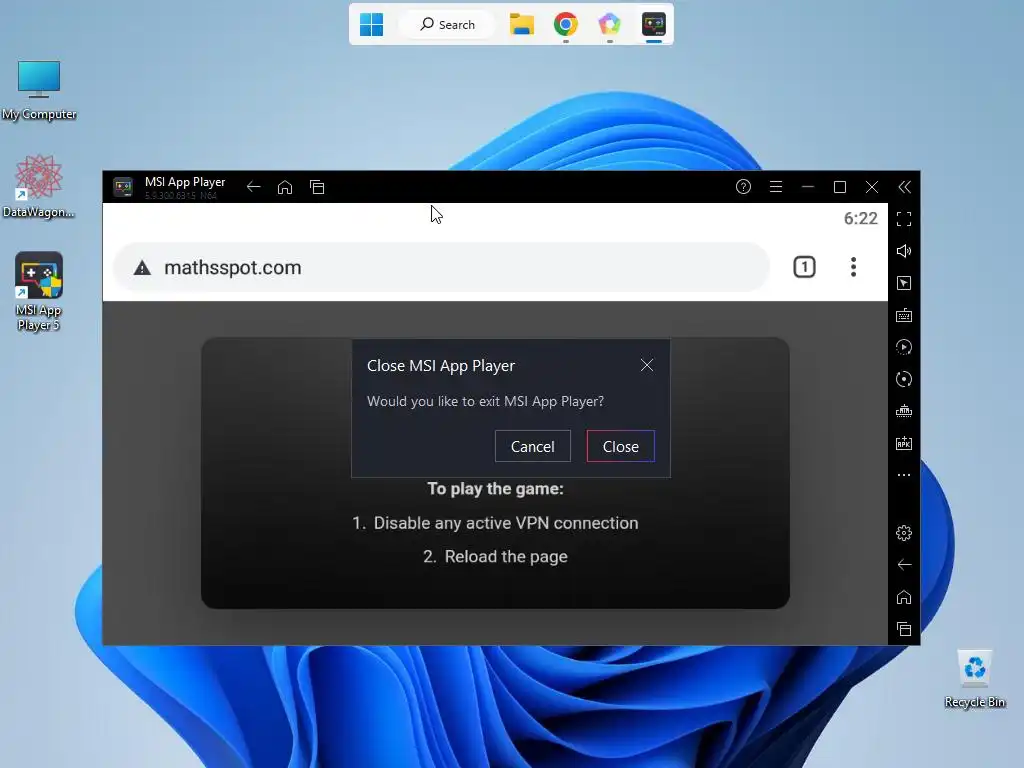
Task: Click the cursor lock icon in sidebar
Action: click(x=904, y=283)
